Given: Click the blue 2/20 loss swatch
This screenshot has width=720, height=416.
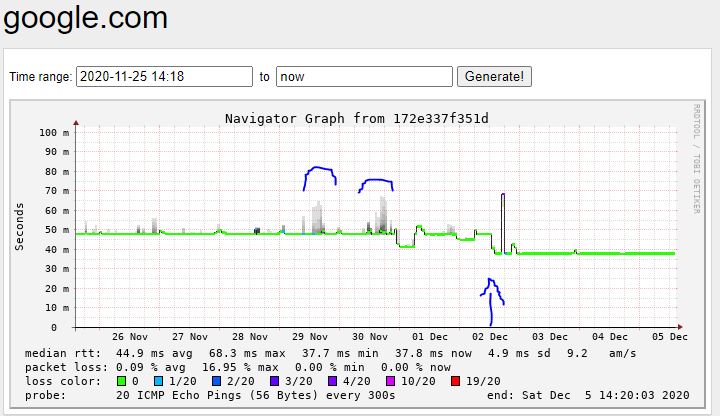Looking at the screenshot, I should click(217, 381).
